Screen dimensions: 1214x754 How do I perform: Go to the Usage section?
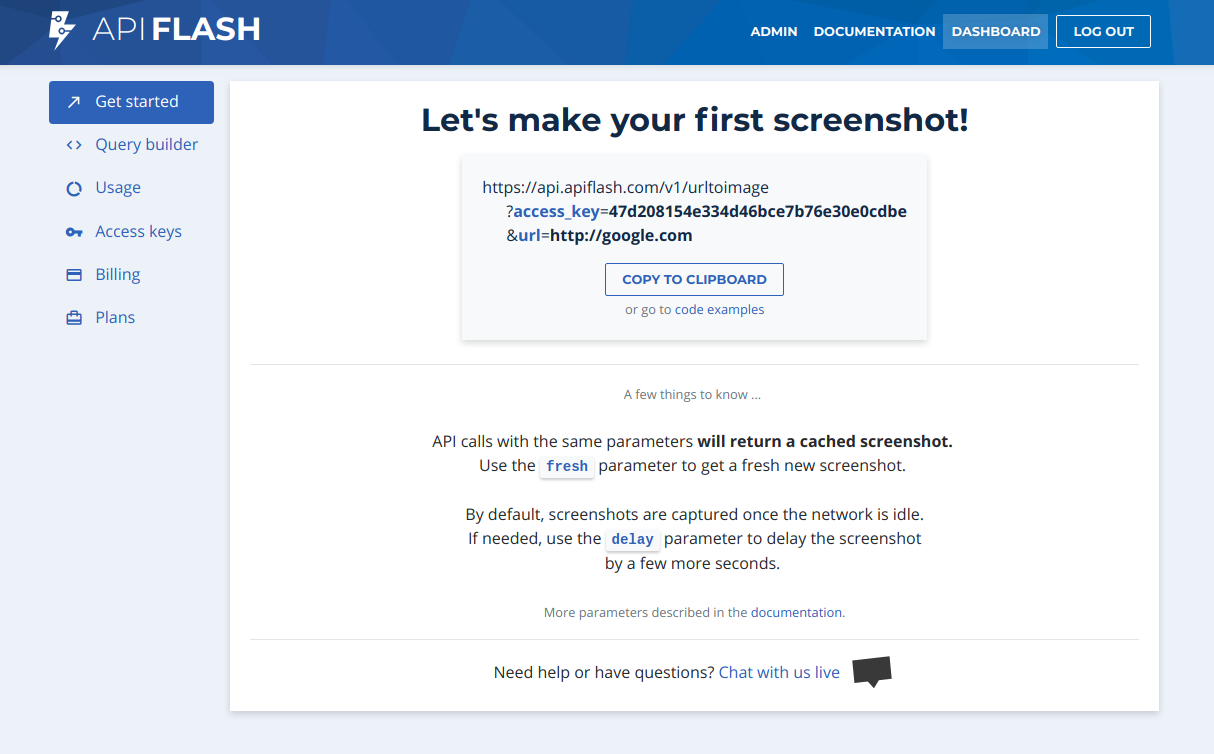131,188
